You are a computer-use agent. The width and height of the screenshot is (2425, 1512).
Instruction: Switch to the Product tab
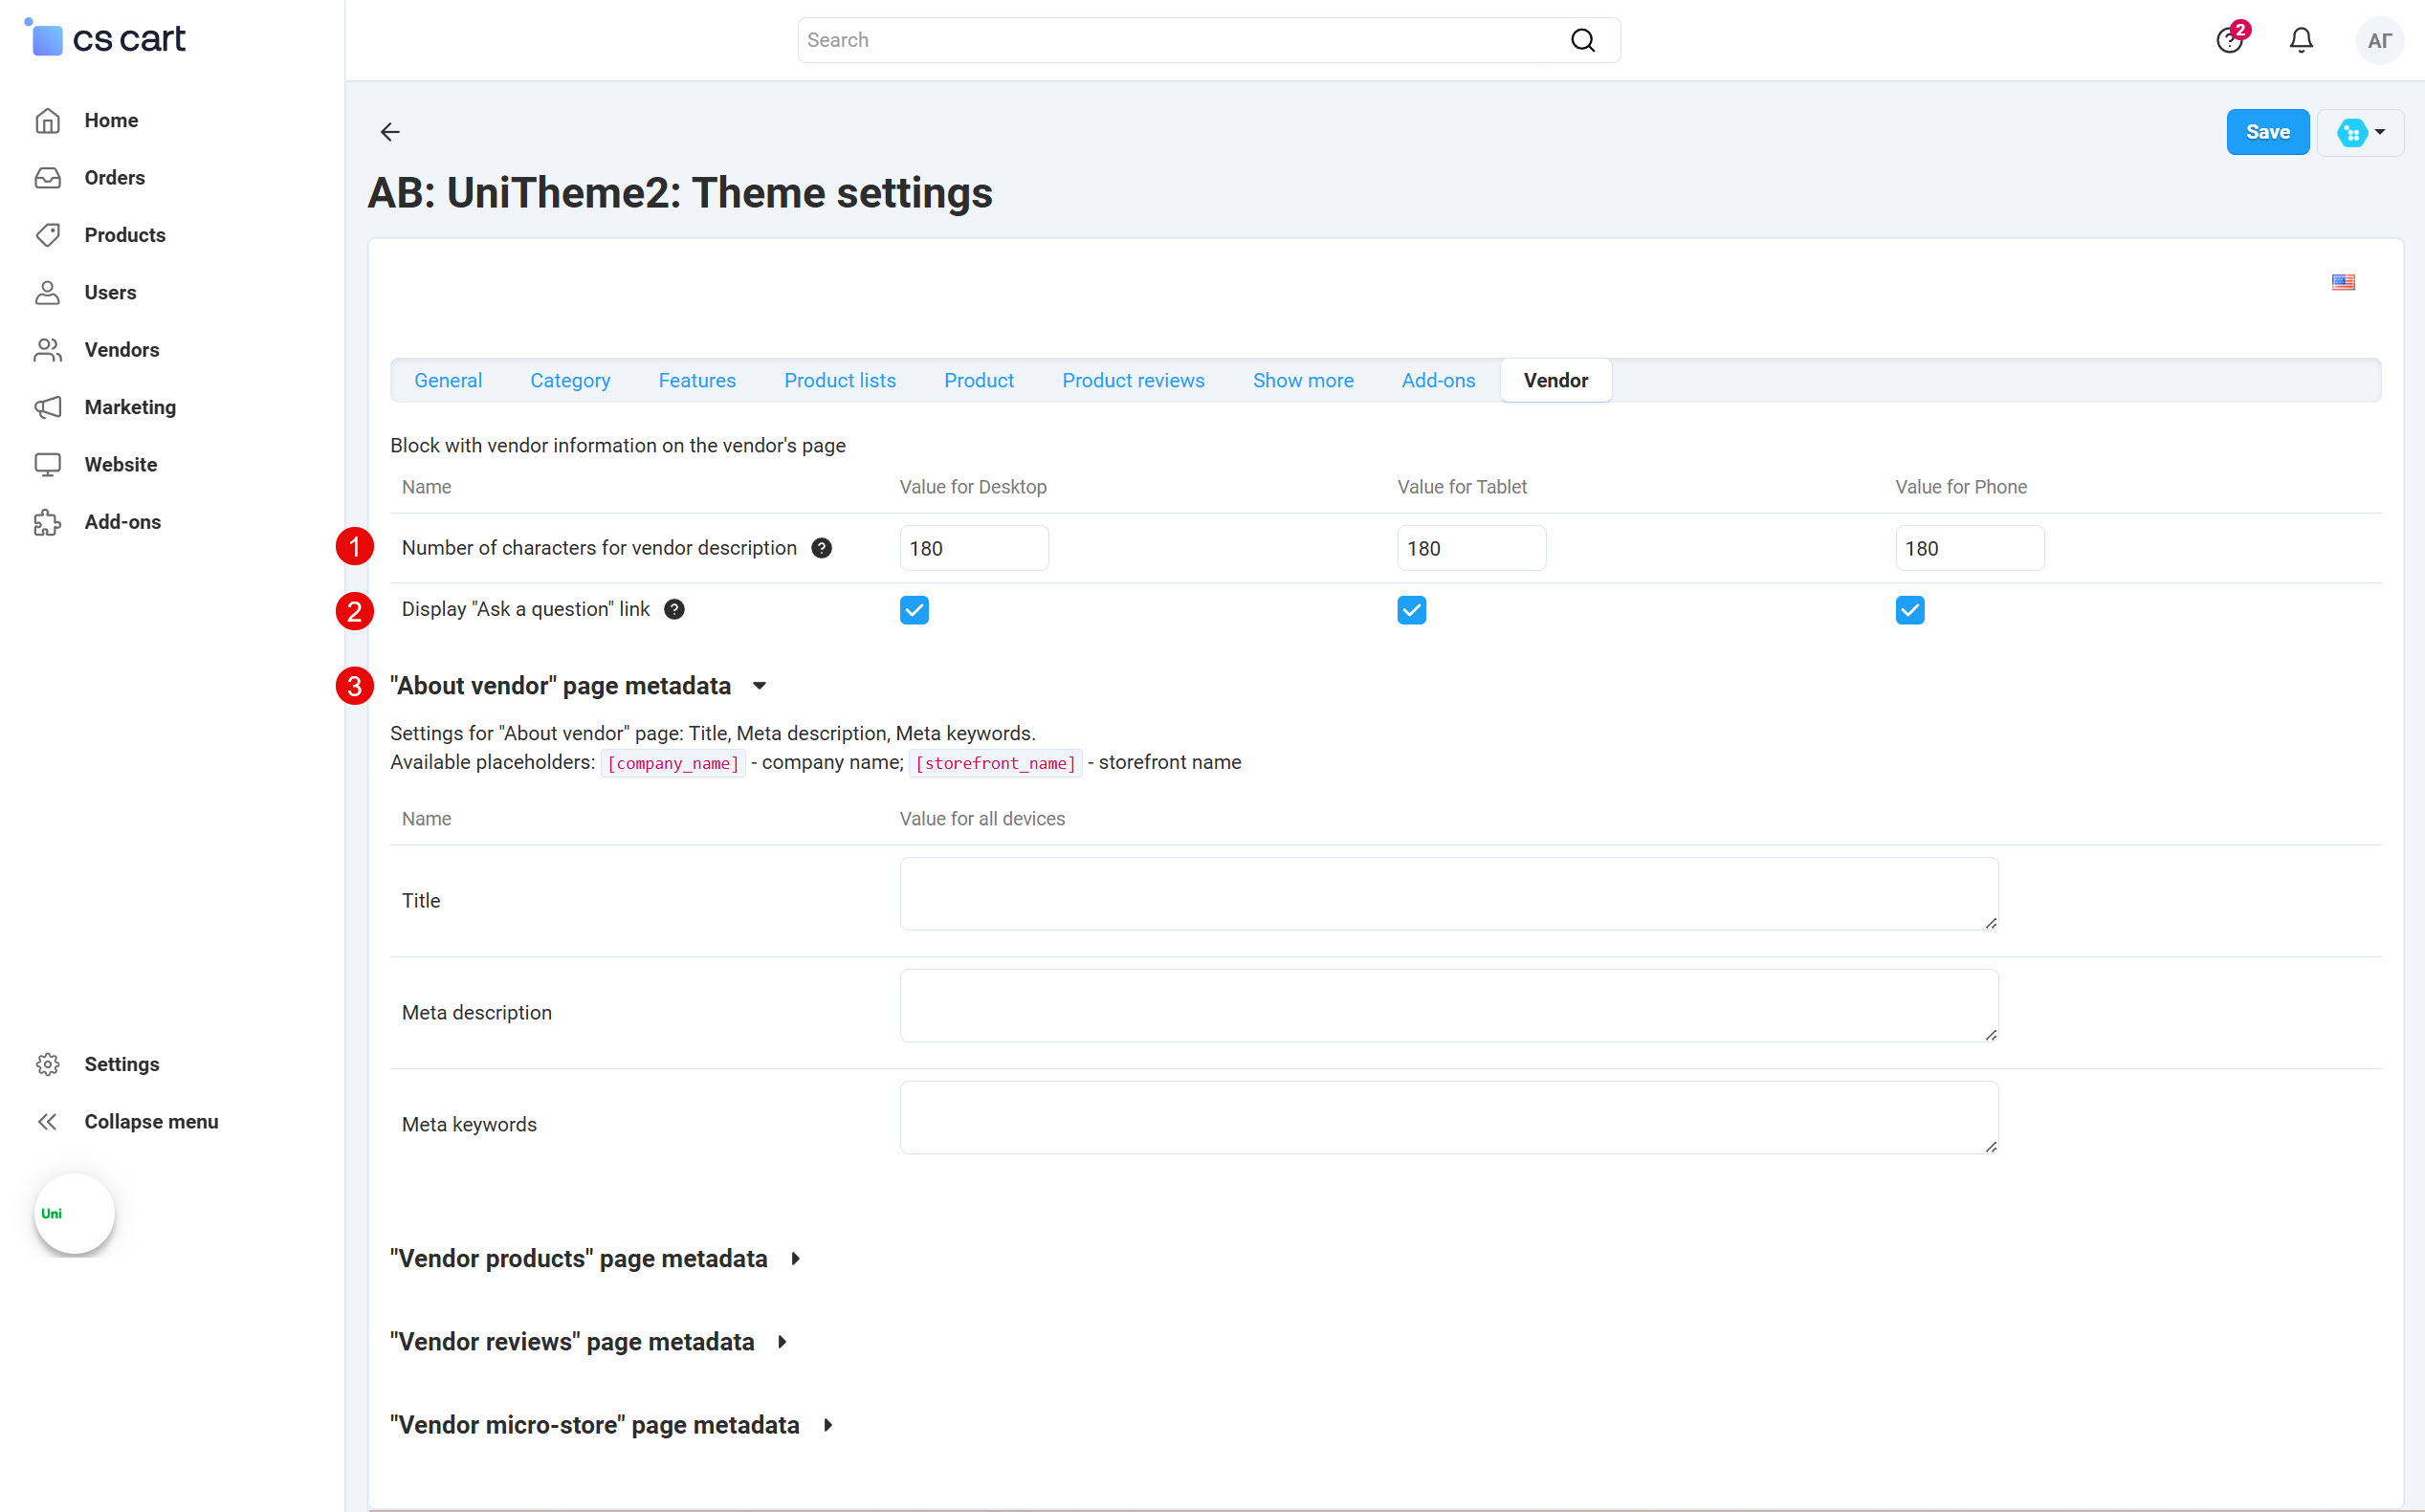979,380
